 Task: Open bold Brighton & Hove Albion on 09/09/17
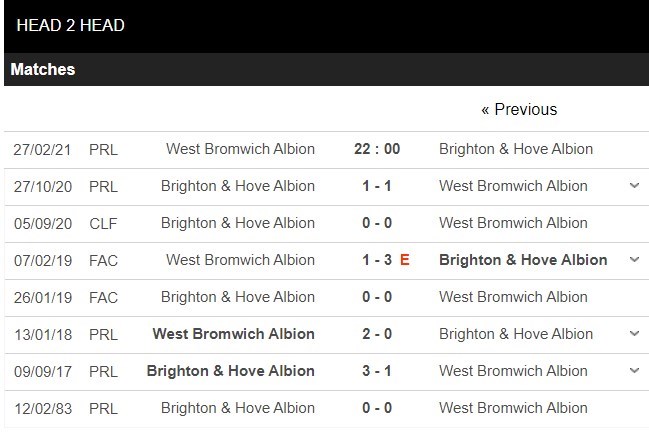coord(231,371)
